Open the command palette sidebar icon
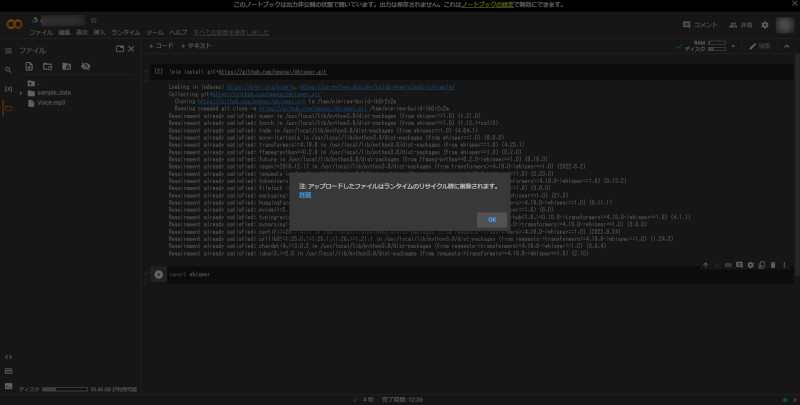This screenshot has width=800, height=405. pos(8,371)
